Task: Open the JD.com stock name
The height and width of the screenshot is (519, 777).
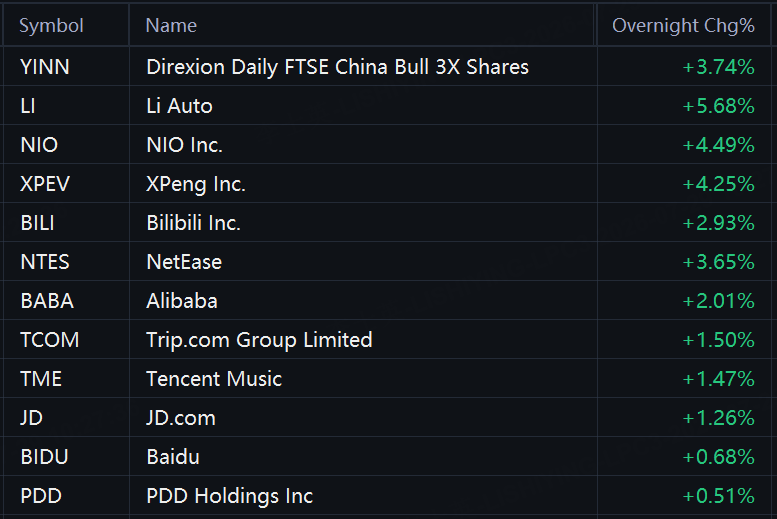Action: point(181,418)
